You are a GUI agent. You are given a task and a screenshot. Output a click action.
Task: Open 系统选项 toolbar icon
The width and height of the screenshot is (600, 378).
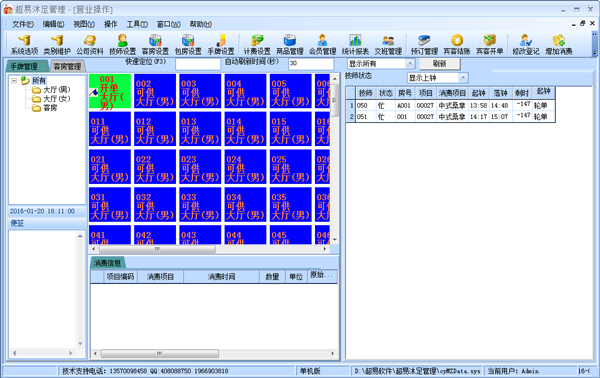(x=24, y=45)
